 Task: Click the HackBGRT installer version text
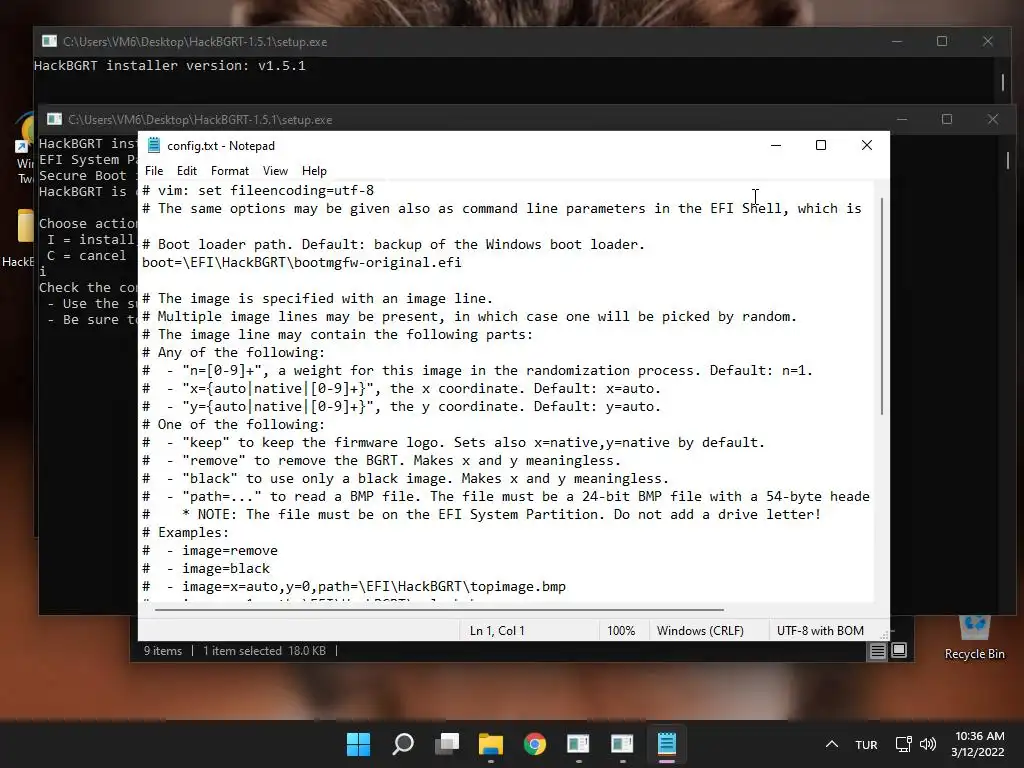coord(170,65)
